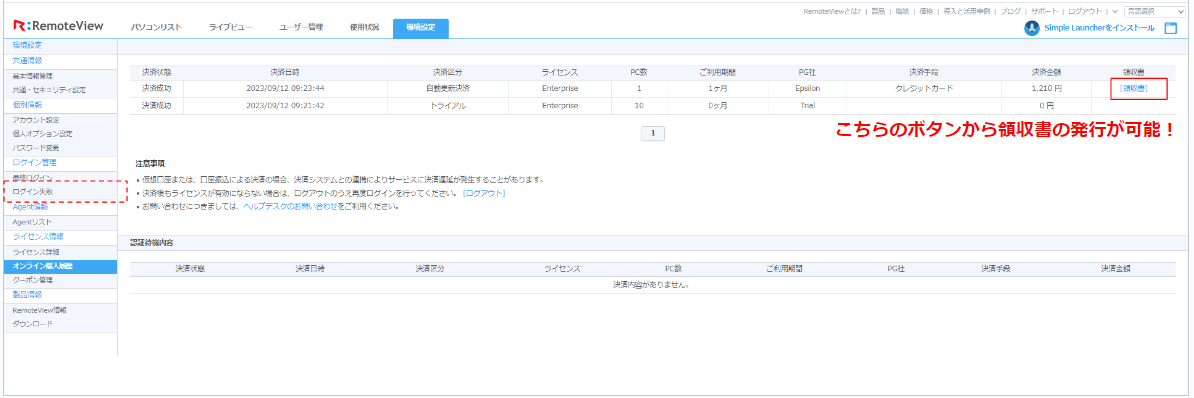Open ヘルプデスクのお問い合わせ link
This screenshot has width=1194, height=398.
click(290, 206)
